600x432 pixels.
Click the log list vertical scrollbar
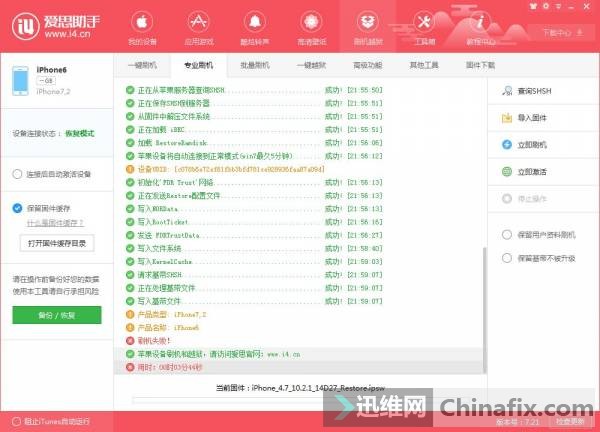[484, 310]
